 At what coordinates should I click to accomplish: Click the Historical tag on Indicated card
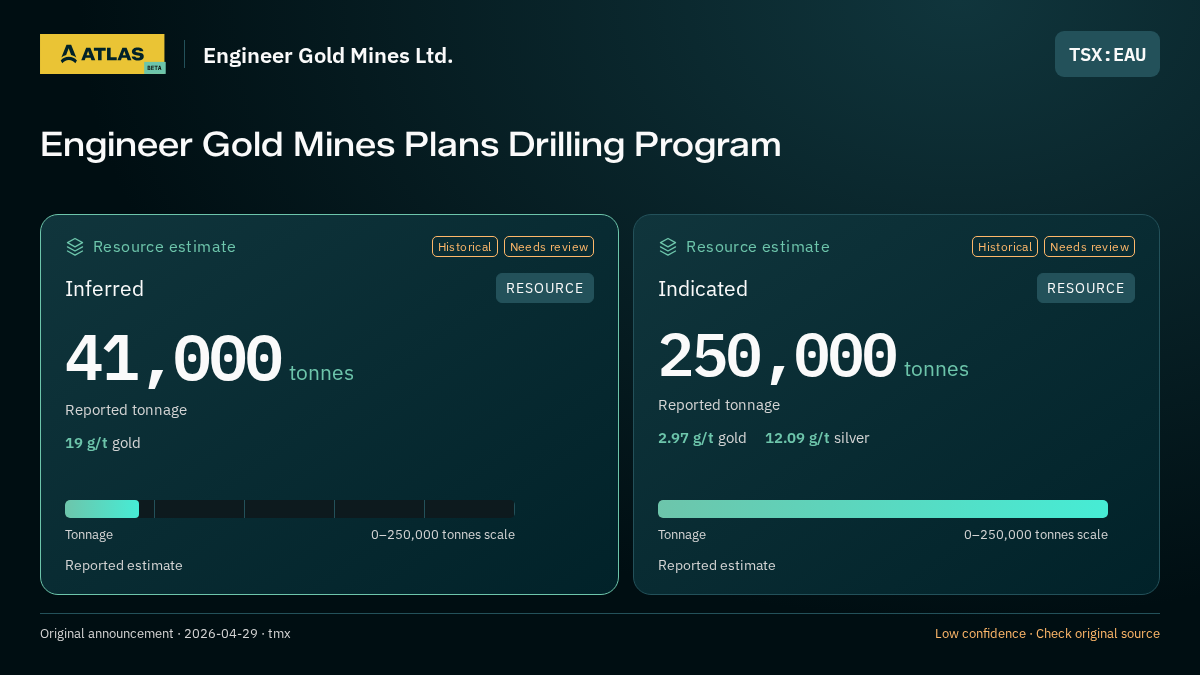(1005, 247)
